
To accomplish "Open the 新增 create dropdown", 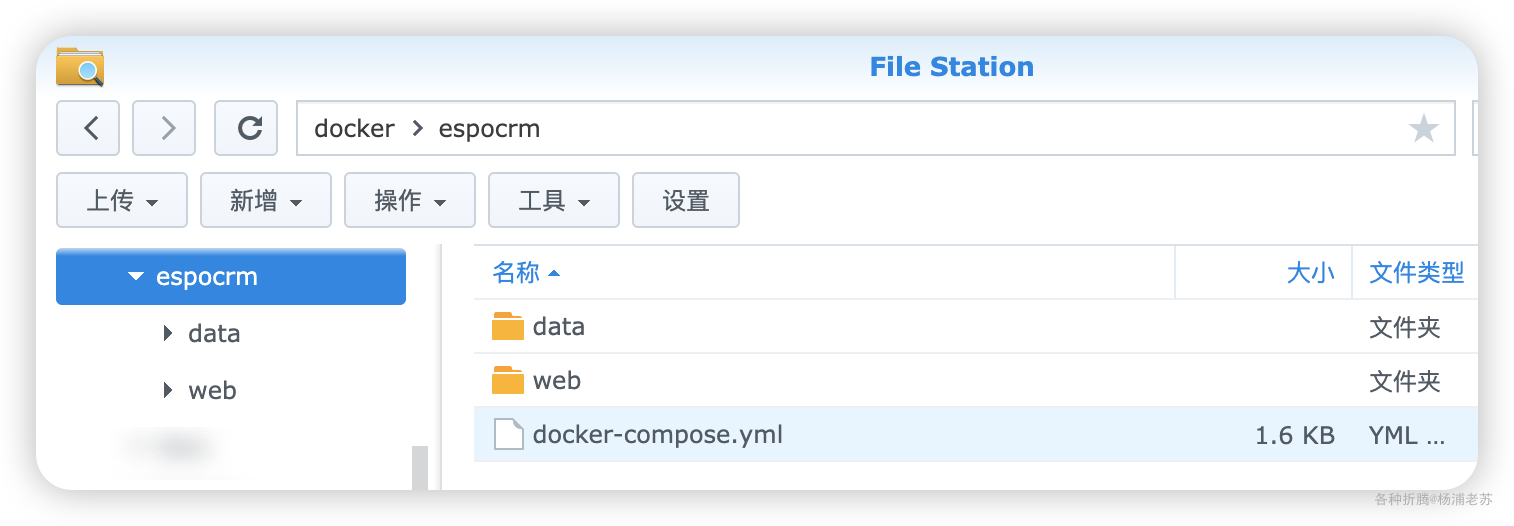I will (x=266, y=201).
